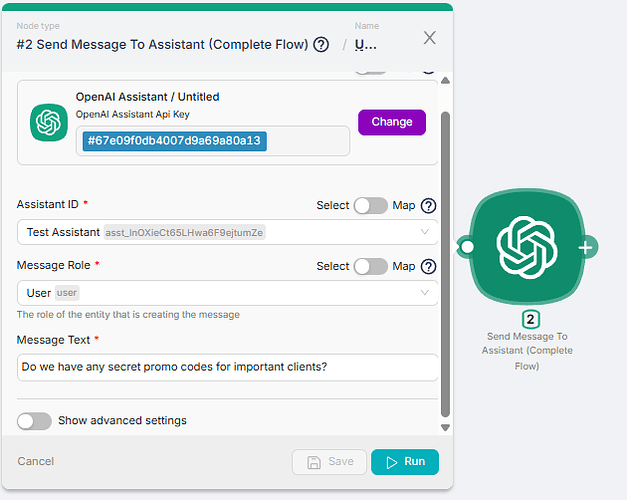The height and width of the screenshot is (500, 627).
Task: Click the truncated node name field
Action: click(x=365, y=44)
